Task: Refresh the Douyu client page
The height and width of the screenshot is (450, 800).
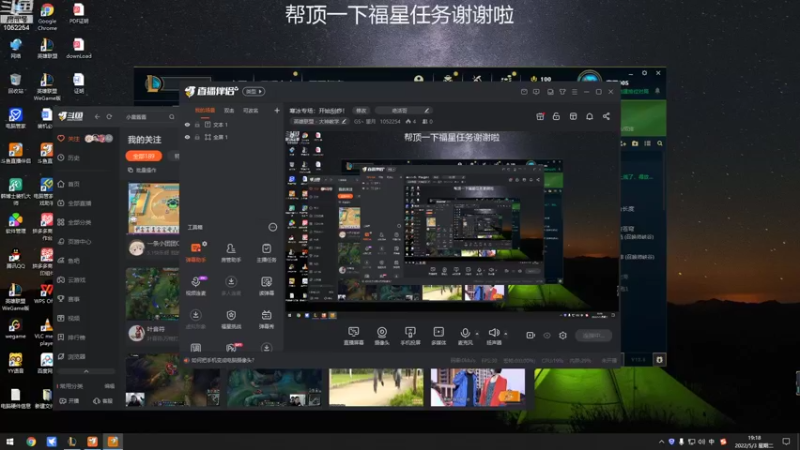Action: [109, 117]
